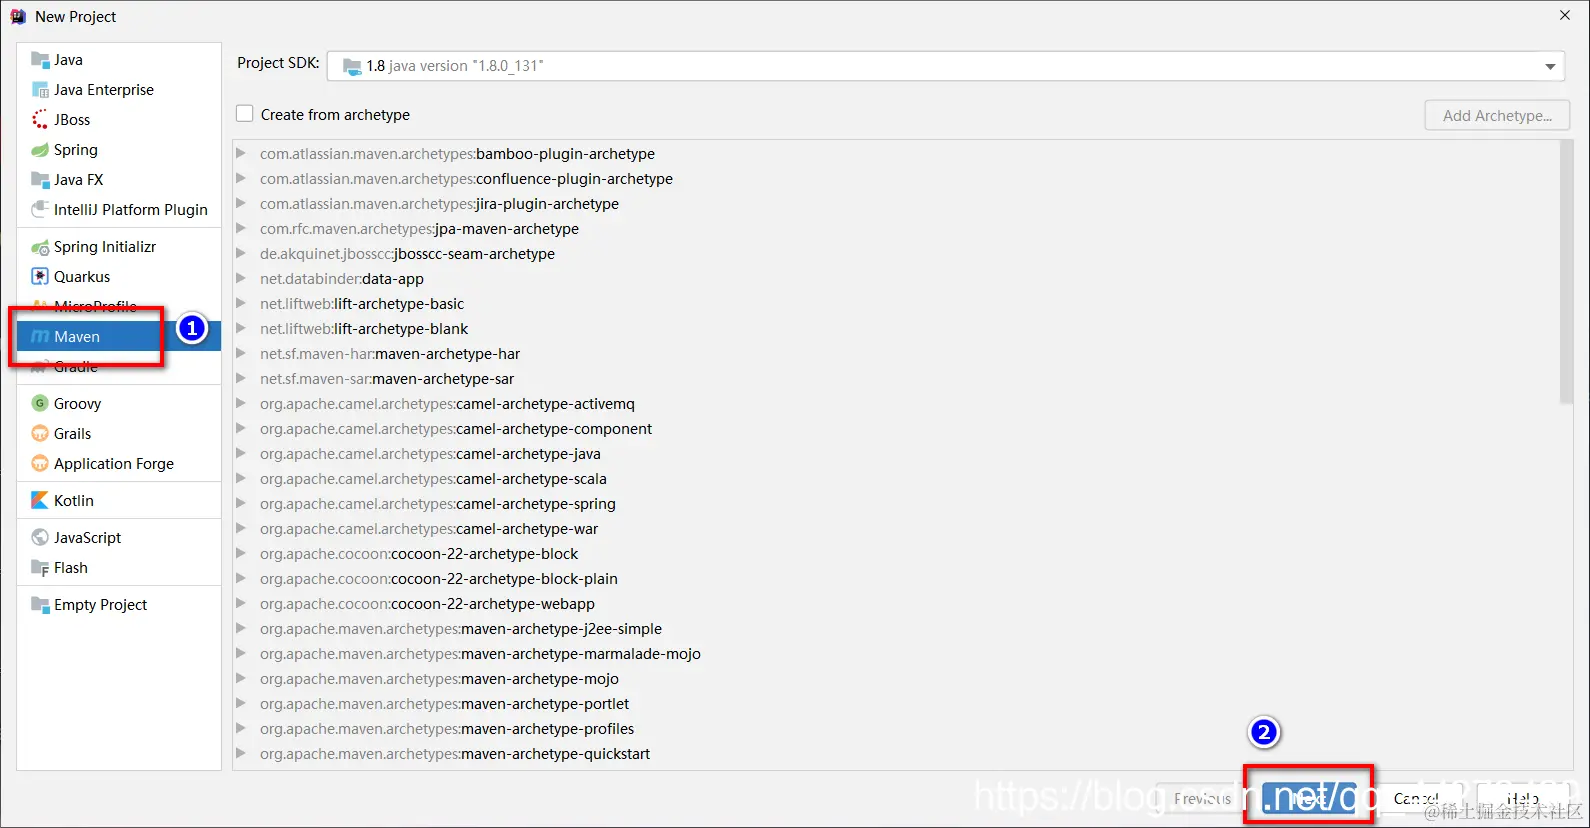
Task: Click the Application Forge icon
Action: (x=40, y=464)
